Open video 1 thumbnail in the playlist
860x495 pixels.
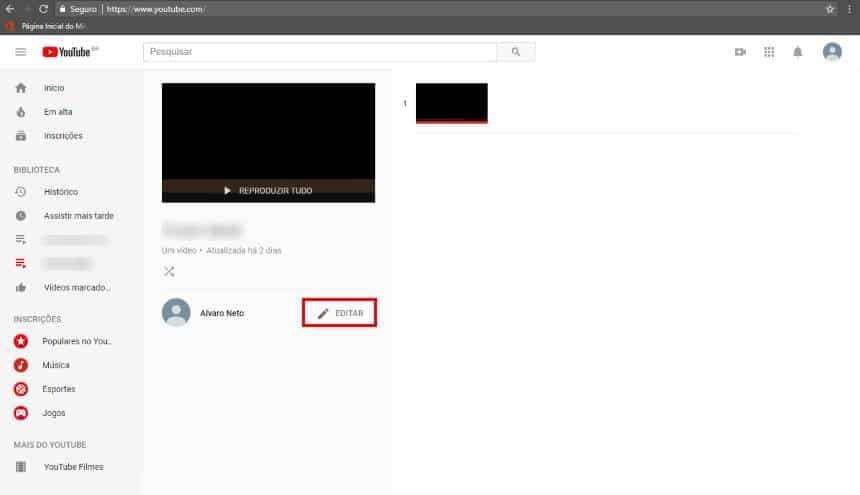coord(451,103)
